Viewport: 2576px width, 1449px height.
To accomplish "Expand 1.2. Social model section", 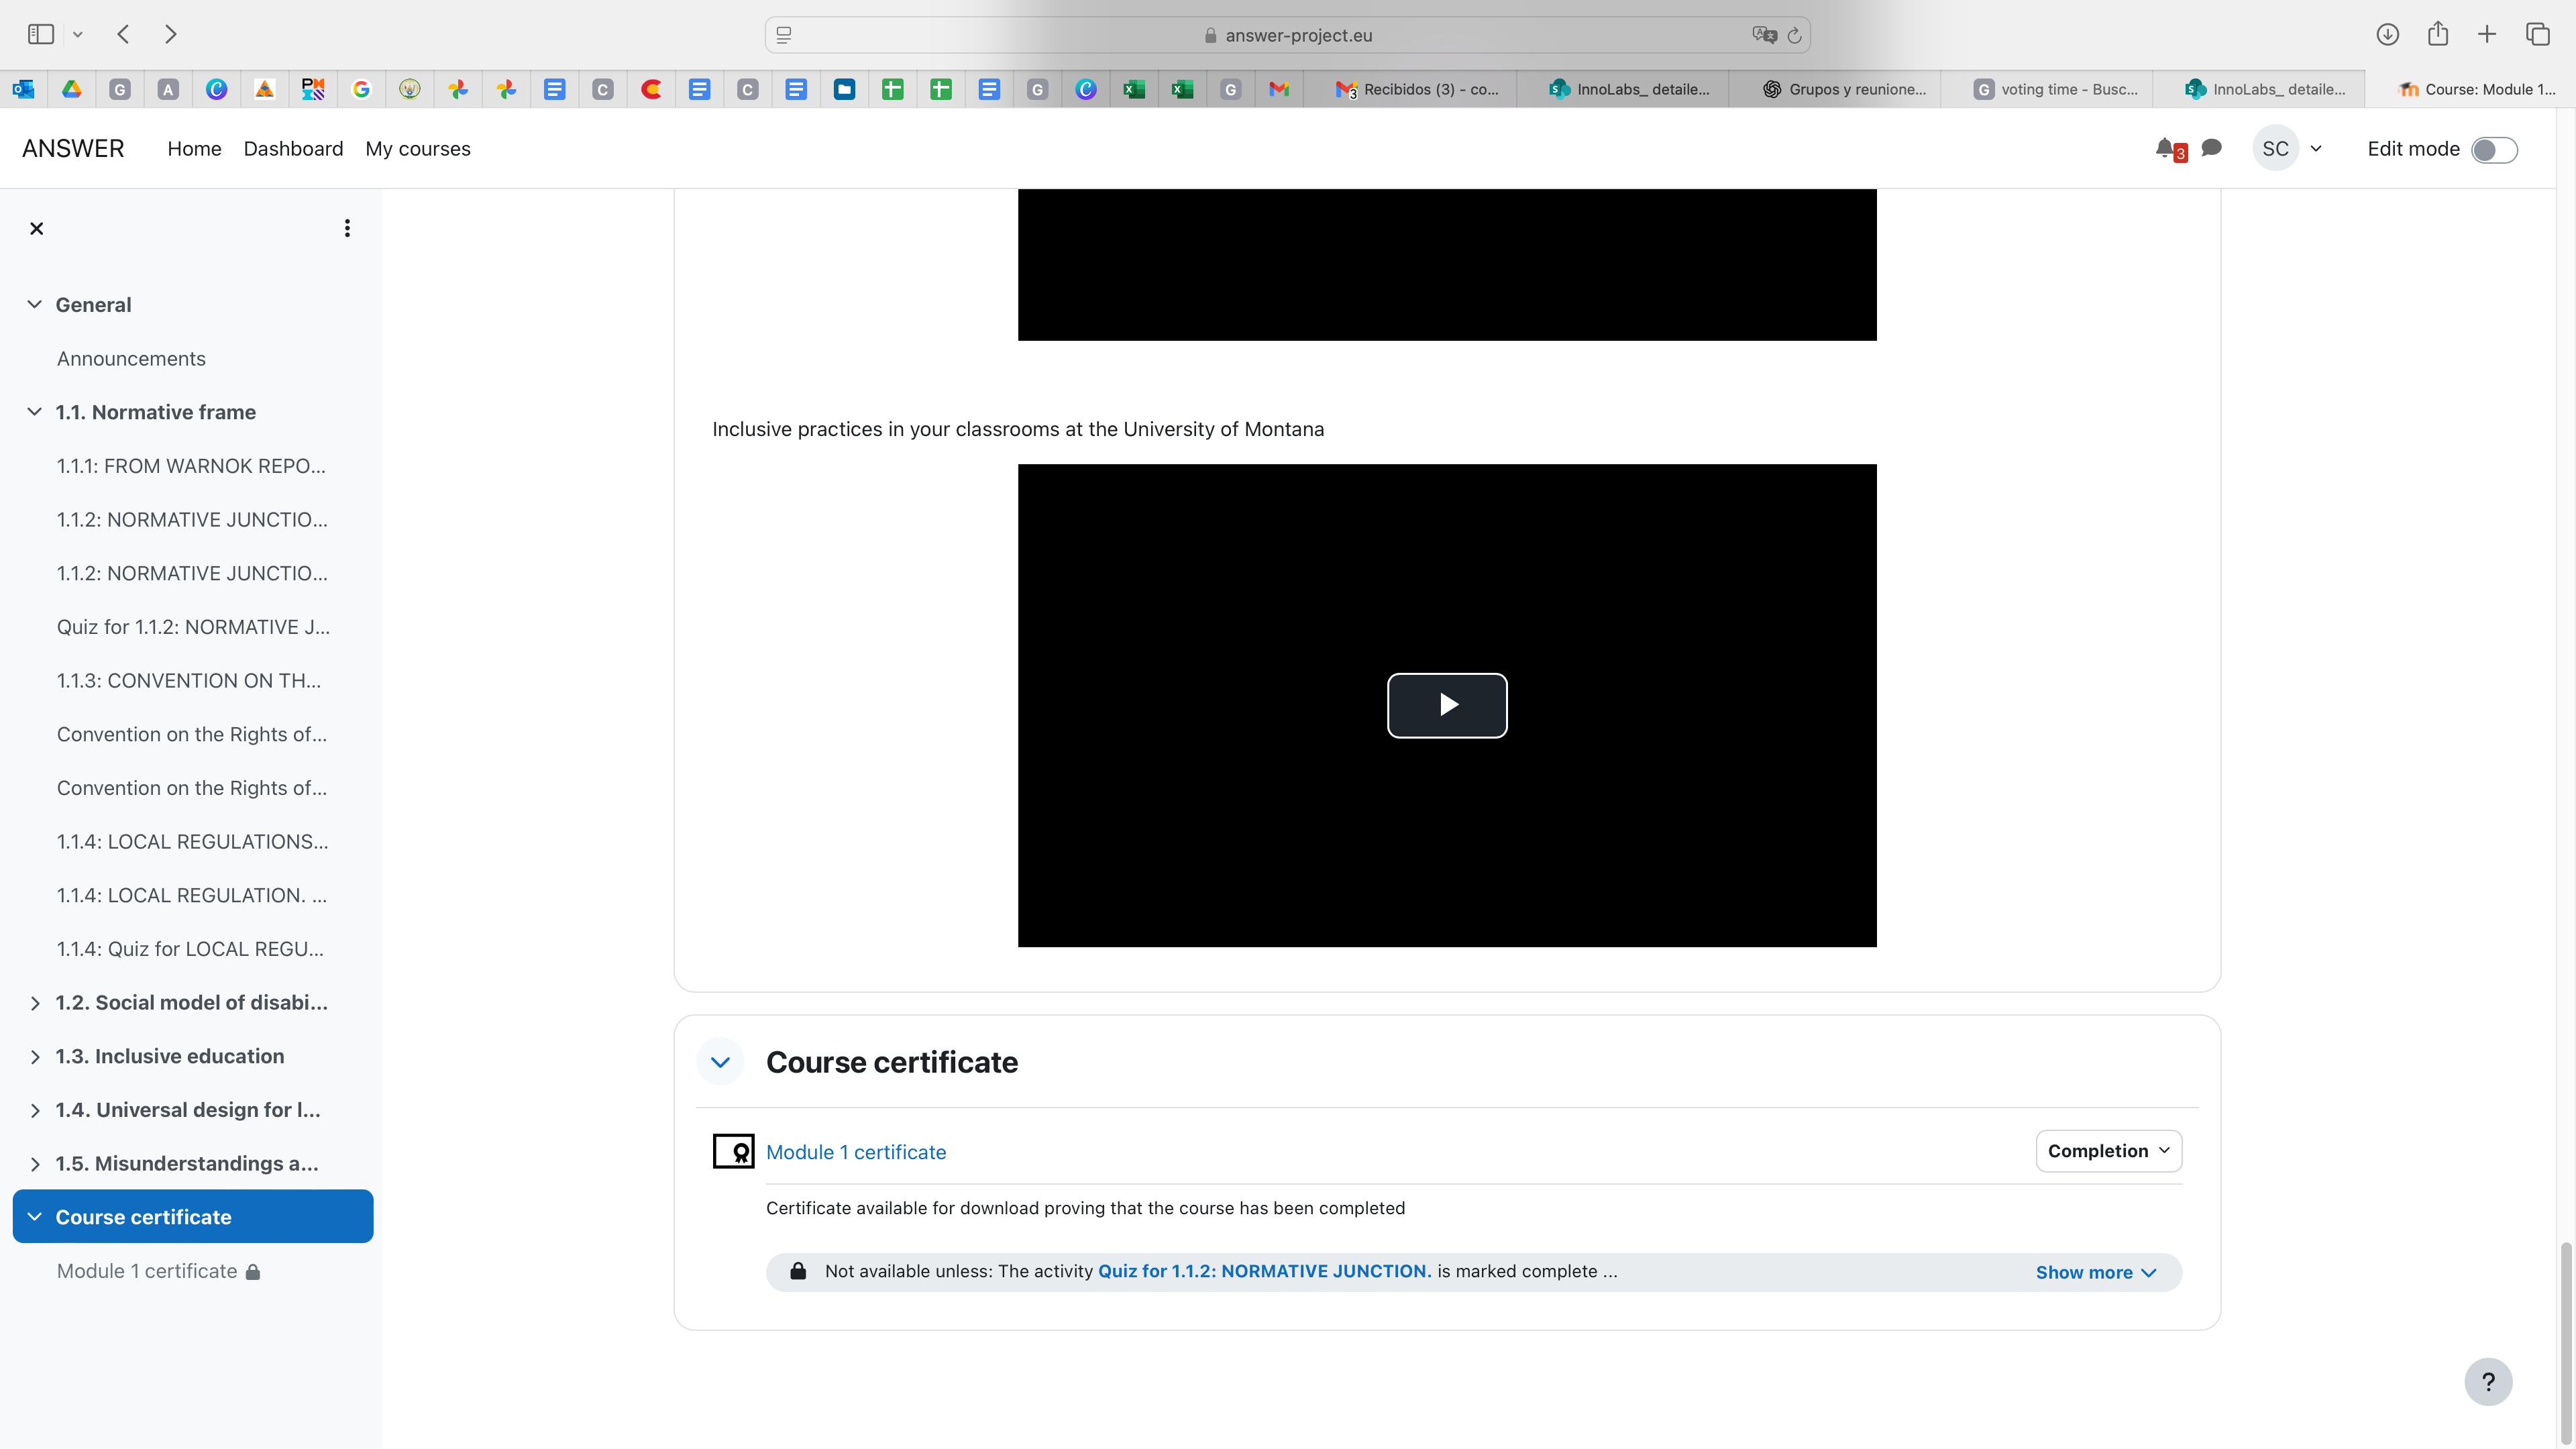I will [x=35, y=1003].
